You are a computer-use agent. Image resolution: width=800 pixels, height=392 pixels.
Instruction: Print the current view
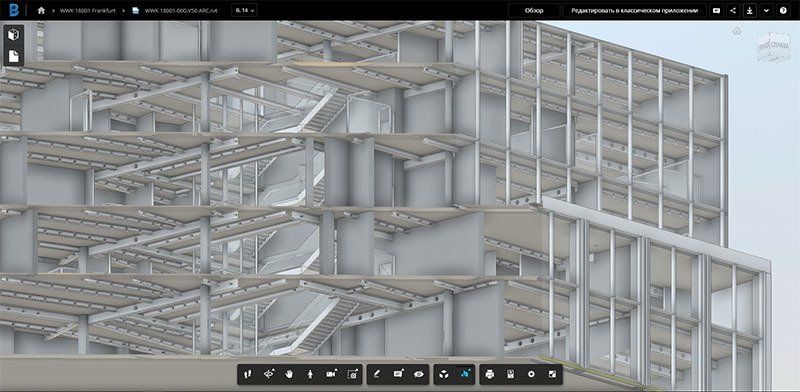pyautogui.click(x=490, y=374)
